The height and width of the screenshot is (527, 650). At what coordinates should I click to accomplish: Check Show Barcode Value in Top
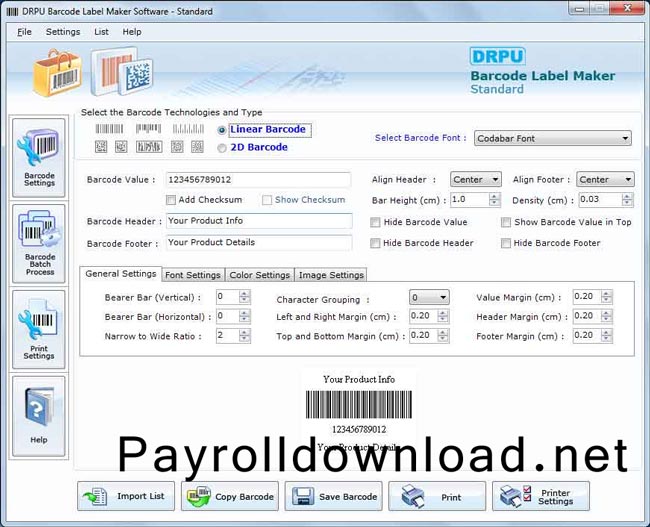pyautogui.click(x=506, y=222)
